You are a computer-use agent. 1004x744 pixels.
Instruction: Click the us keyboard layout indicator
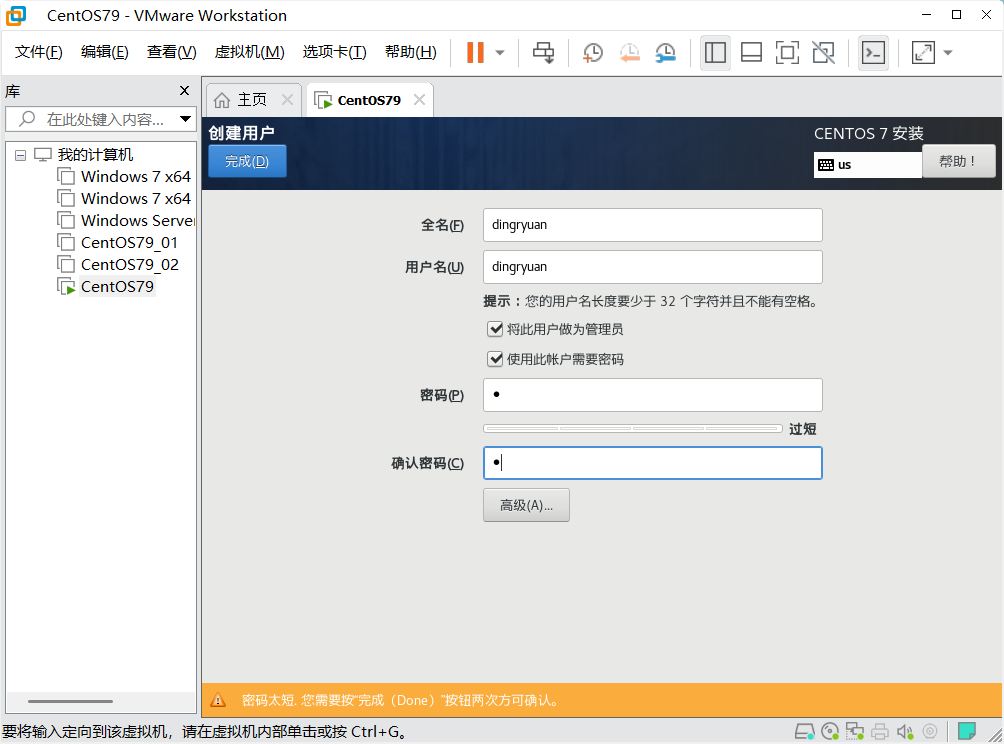[868, 165]
